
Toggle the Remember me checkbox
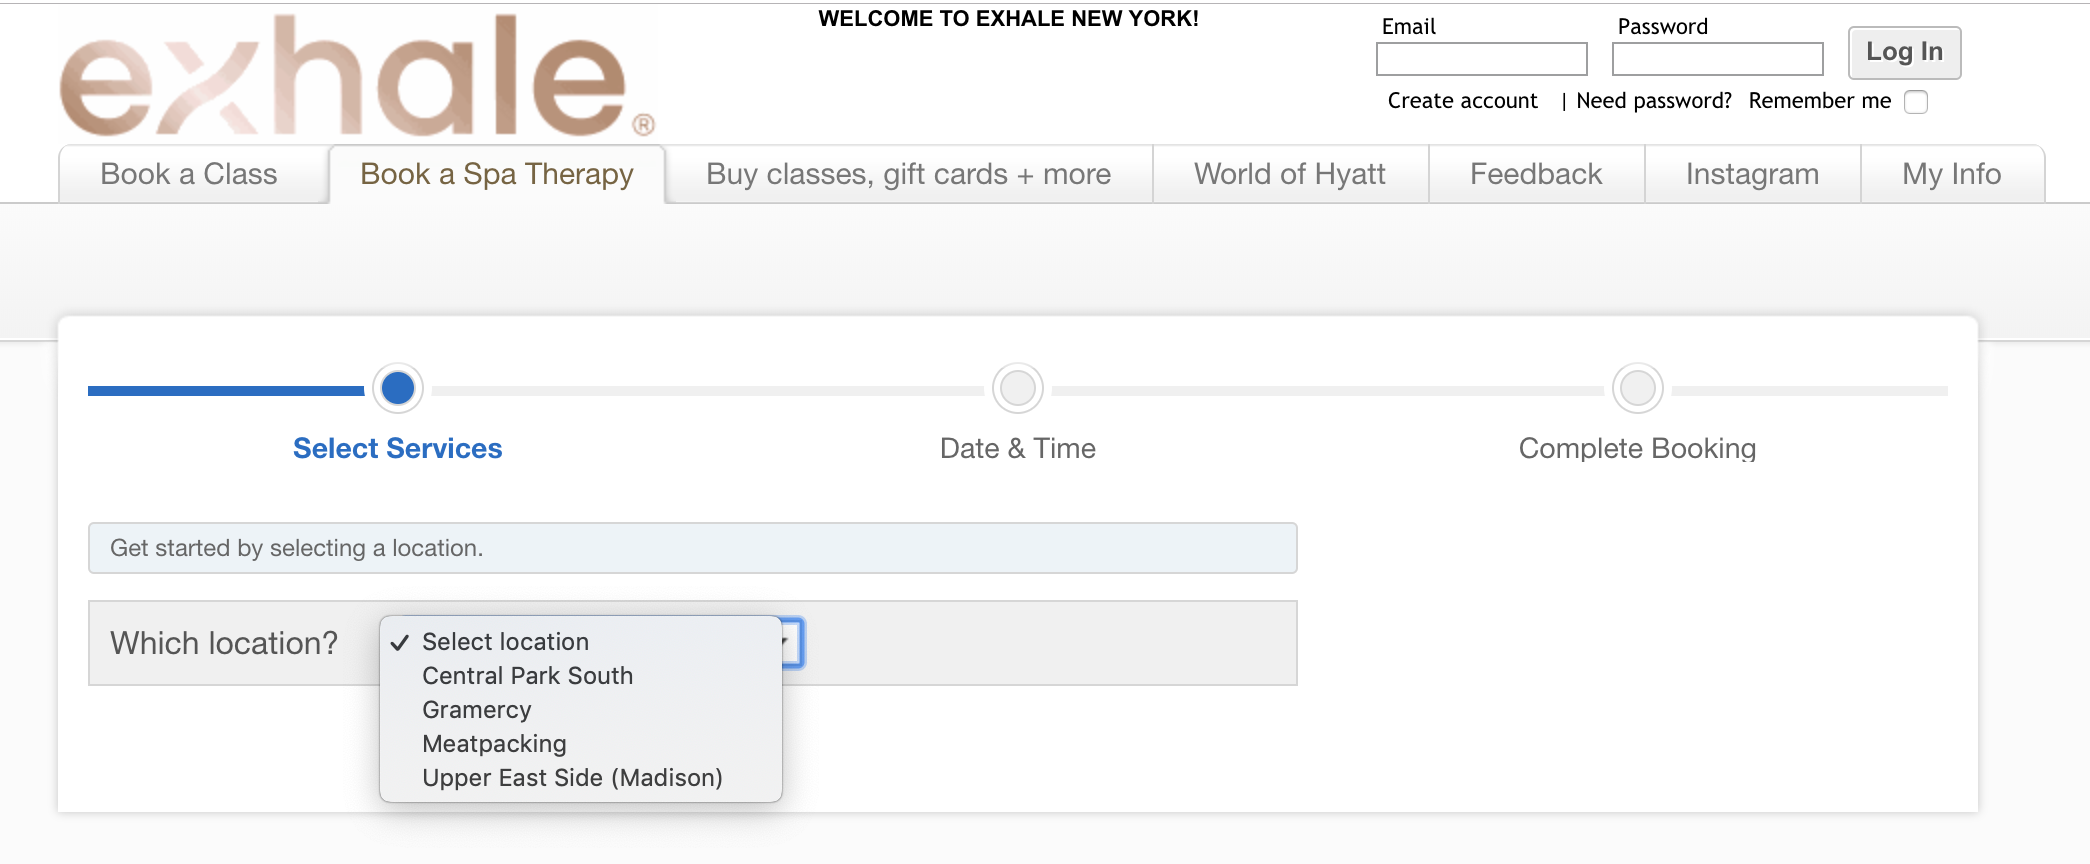(x=1916, y=102)
